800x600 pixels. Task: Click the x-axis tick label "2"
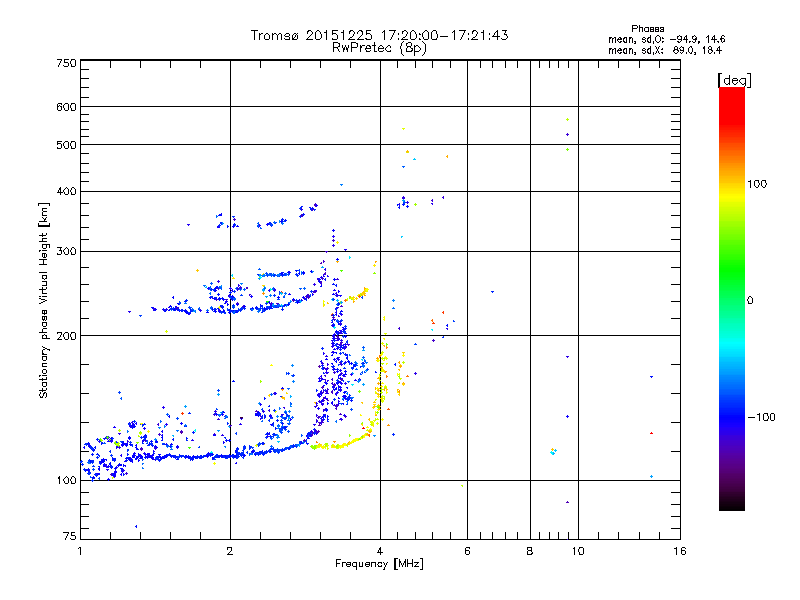(230, 551)
